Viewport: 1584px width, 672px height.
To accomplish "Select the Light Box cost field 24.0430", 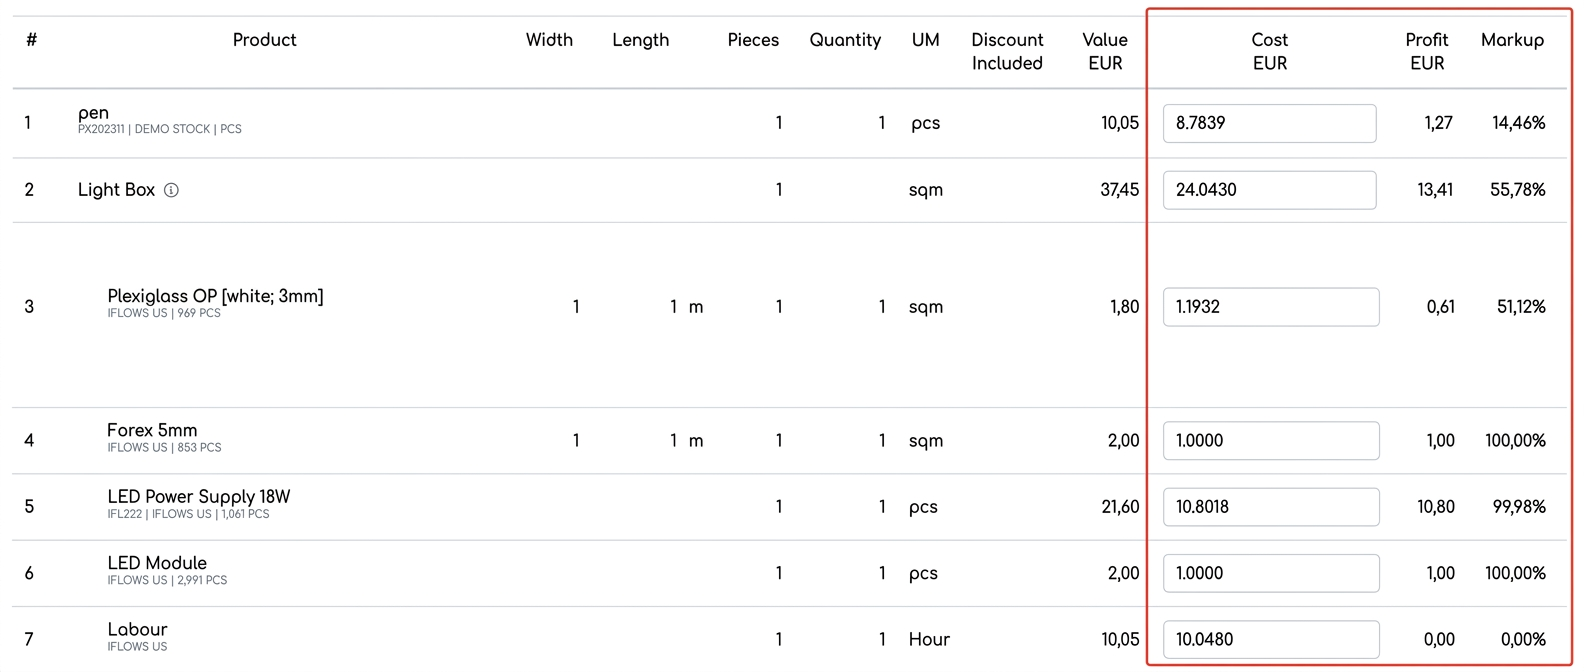I will 1269,190.
